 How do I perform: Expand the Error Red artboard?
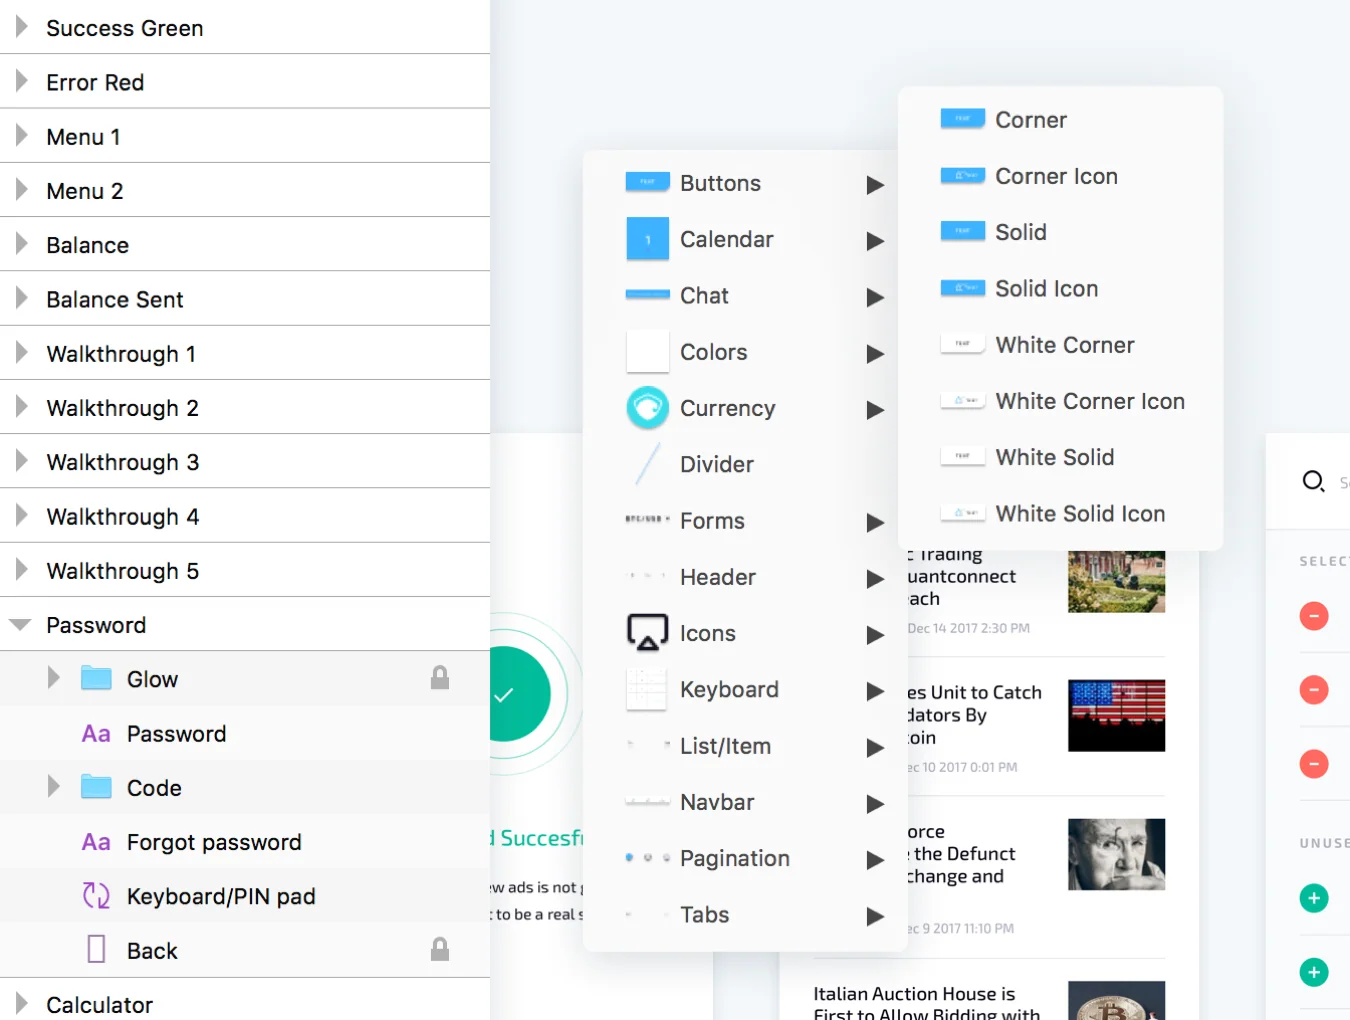(x=21, y=81)
